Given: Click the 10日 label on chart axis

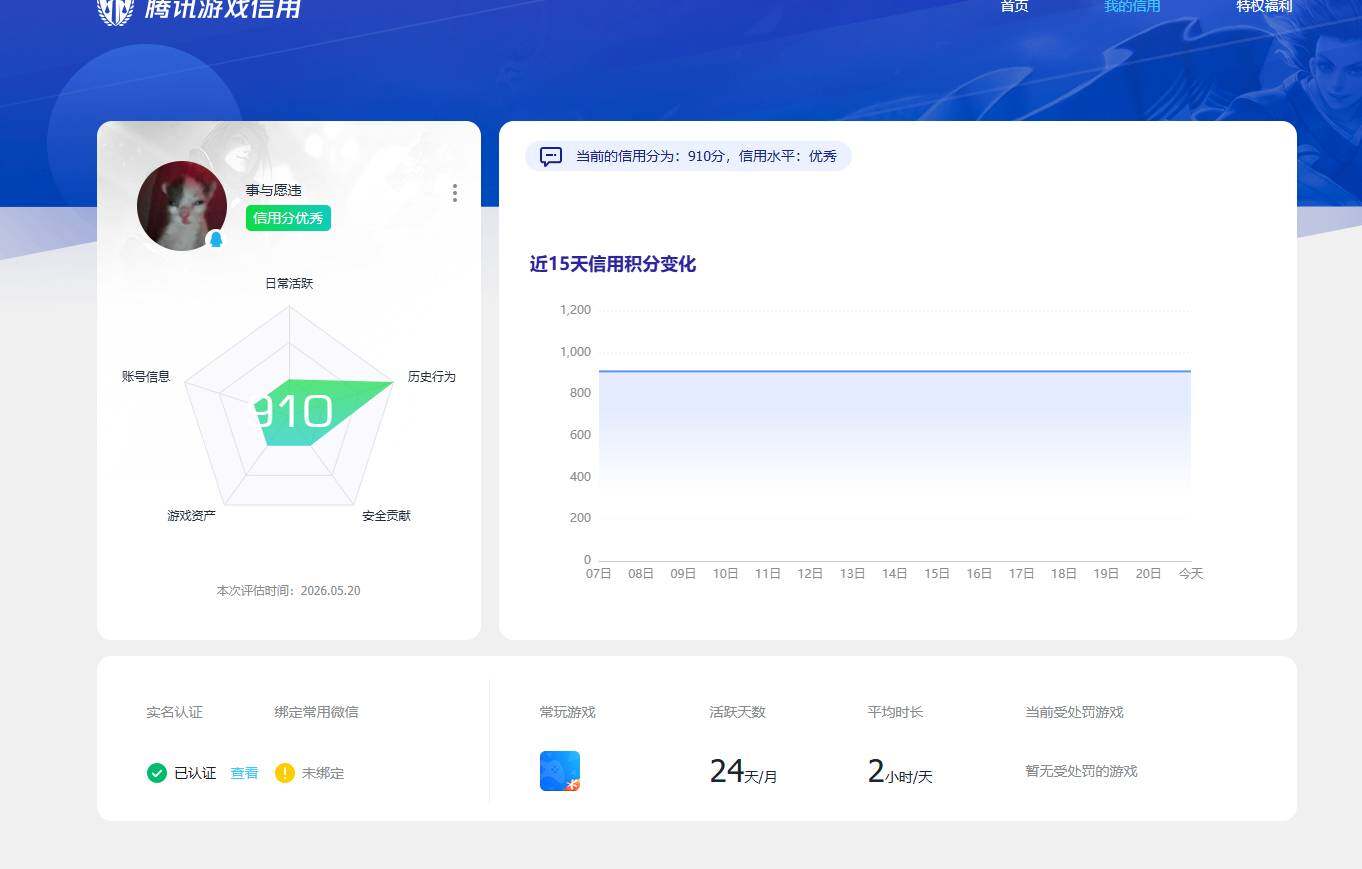Looking at the screenshot, I should [x=725, y=574].
